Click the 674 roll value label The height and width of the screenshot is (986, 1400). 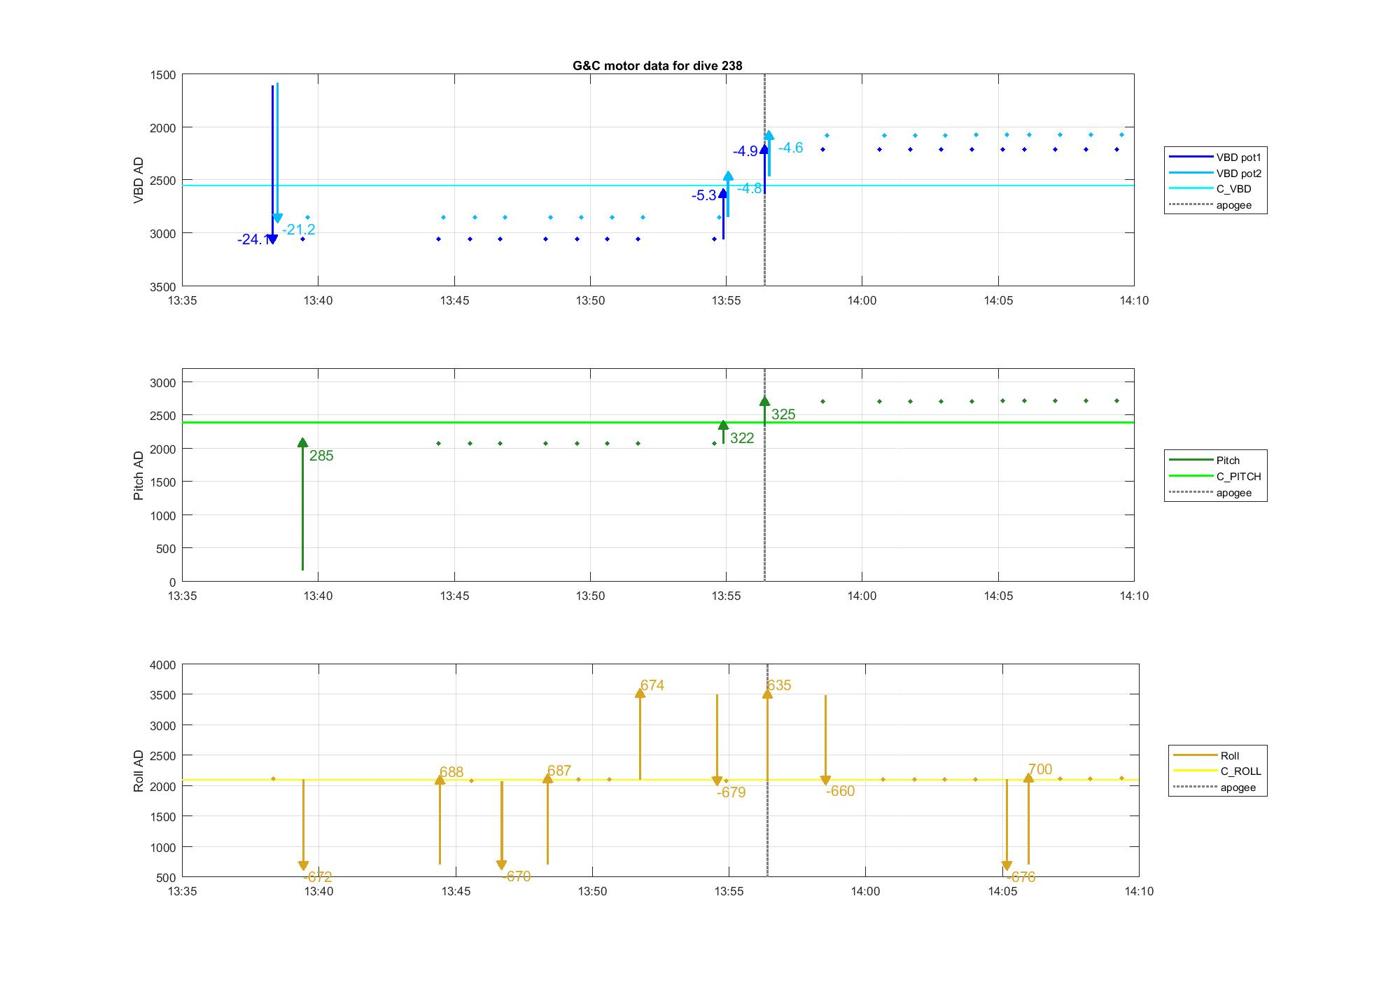[x=652, y=686]
